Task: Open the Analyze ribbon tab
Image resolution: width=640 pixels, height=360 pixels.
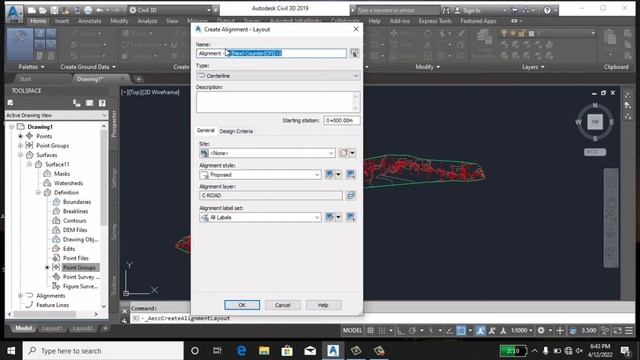Action: pos(147,21)
